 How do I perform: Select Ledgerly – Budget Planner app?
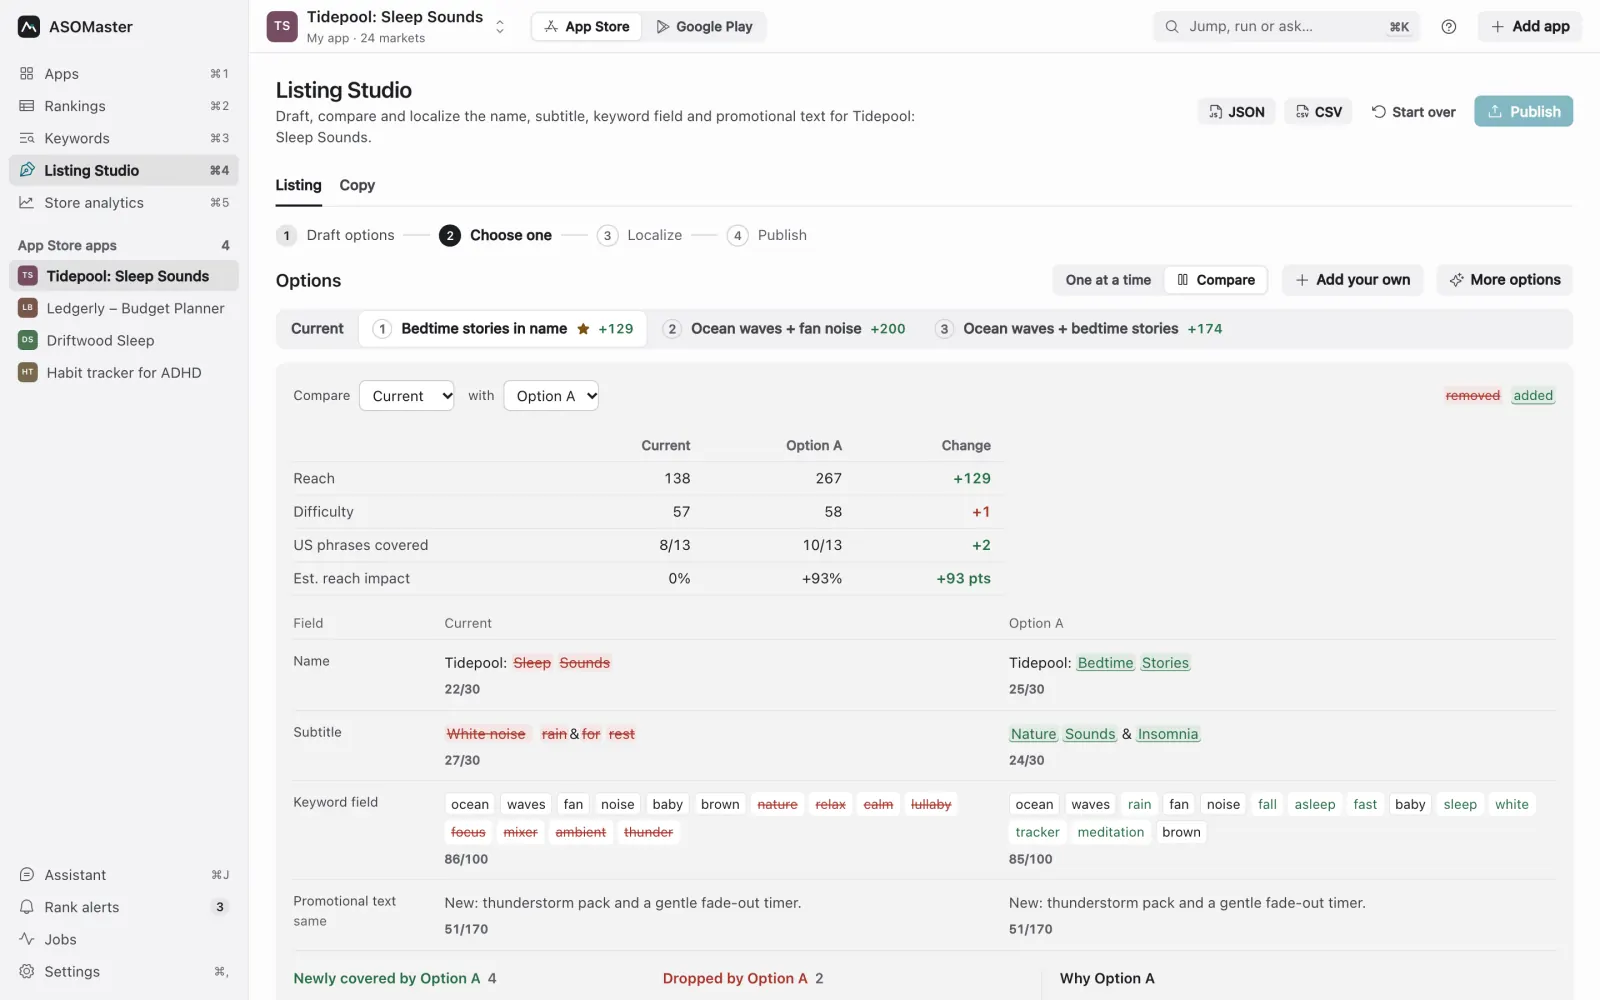click(x=124, y=308)
